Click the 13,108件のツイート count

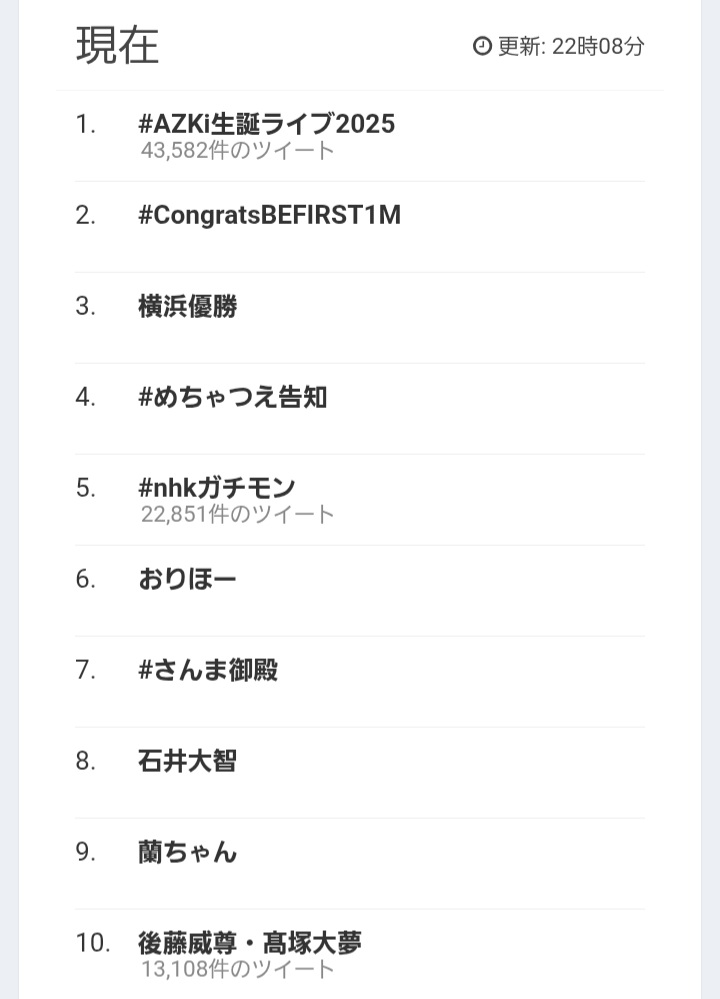tap(238, 969)
